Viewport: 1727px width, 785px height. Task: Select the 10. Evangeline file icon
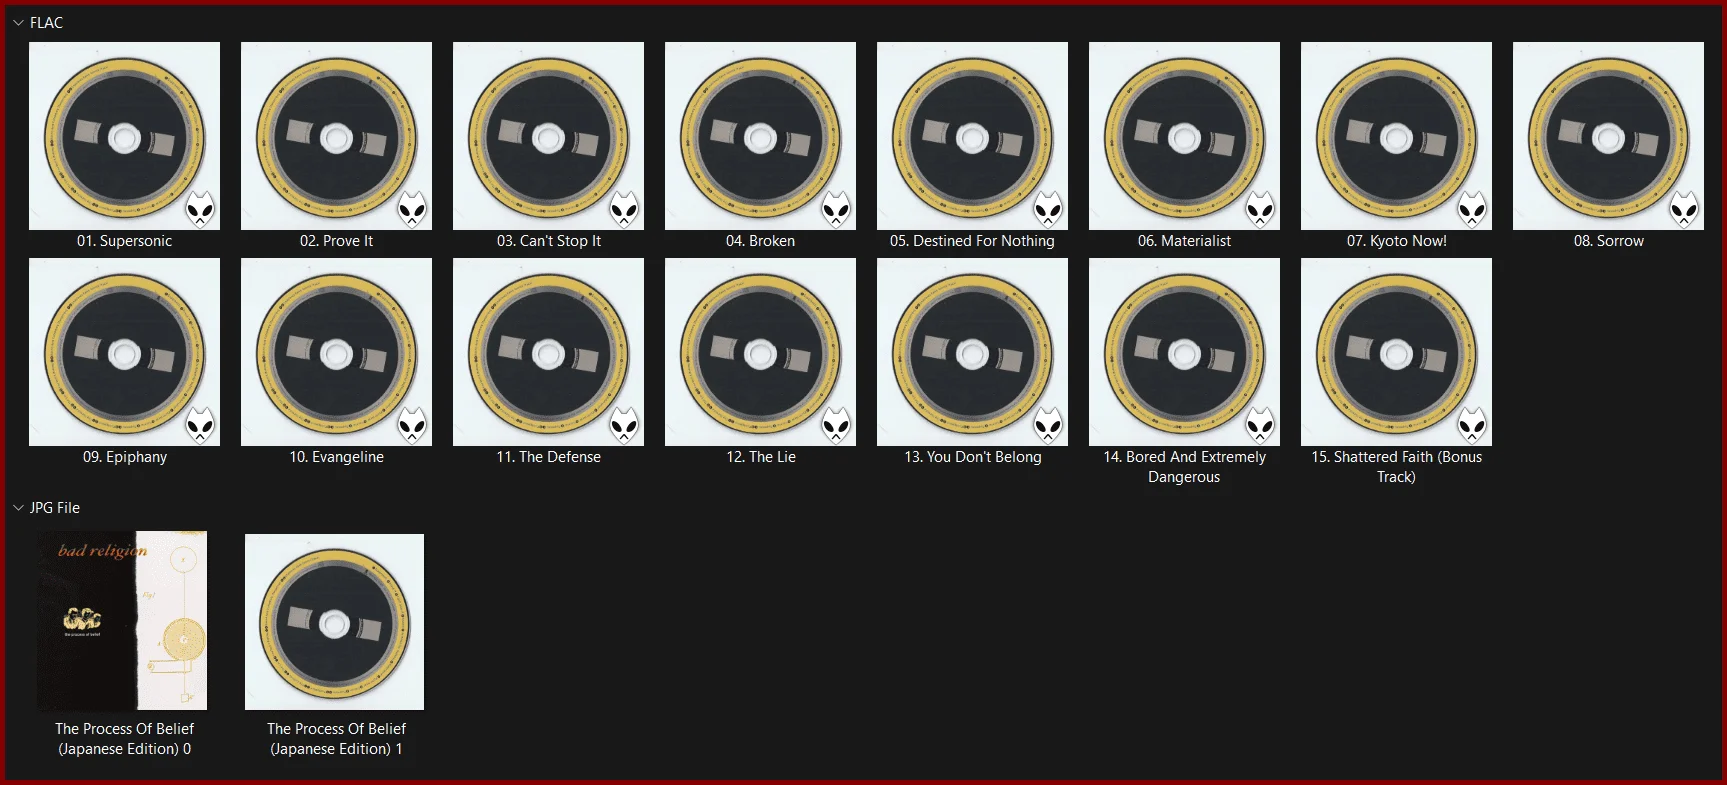pos(336,352)
